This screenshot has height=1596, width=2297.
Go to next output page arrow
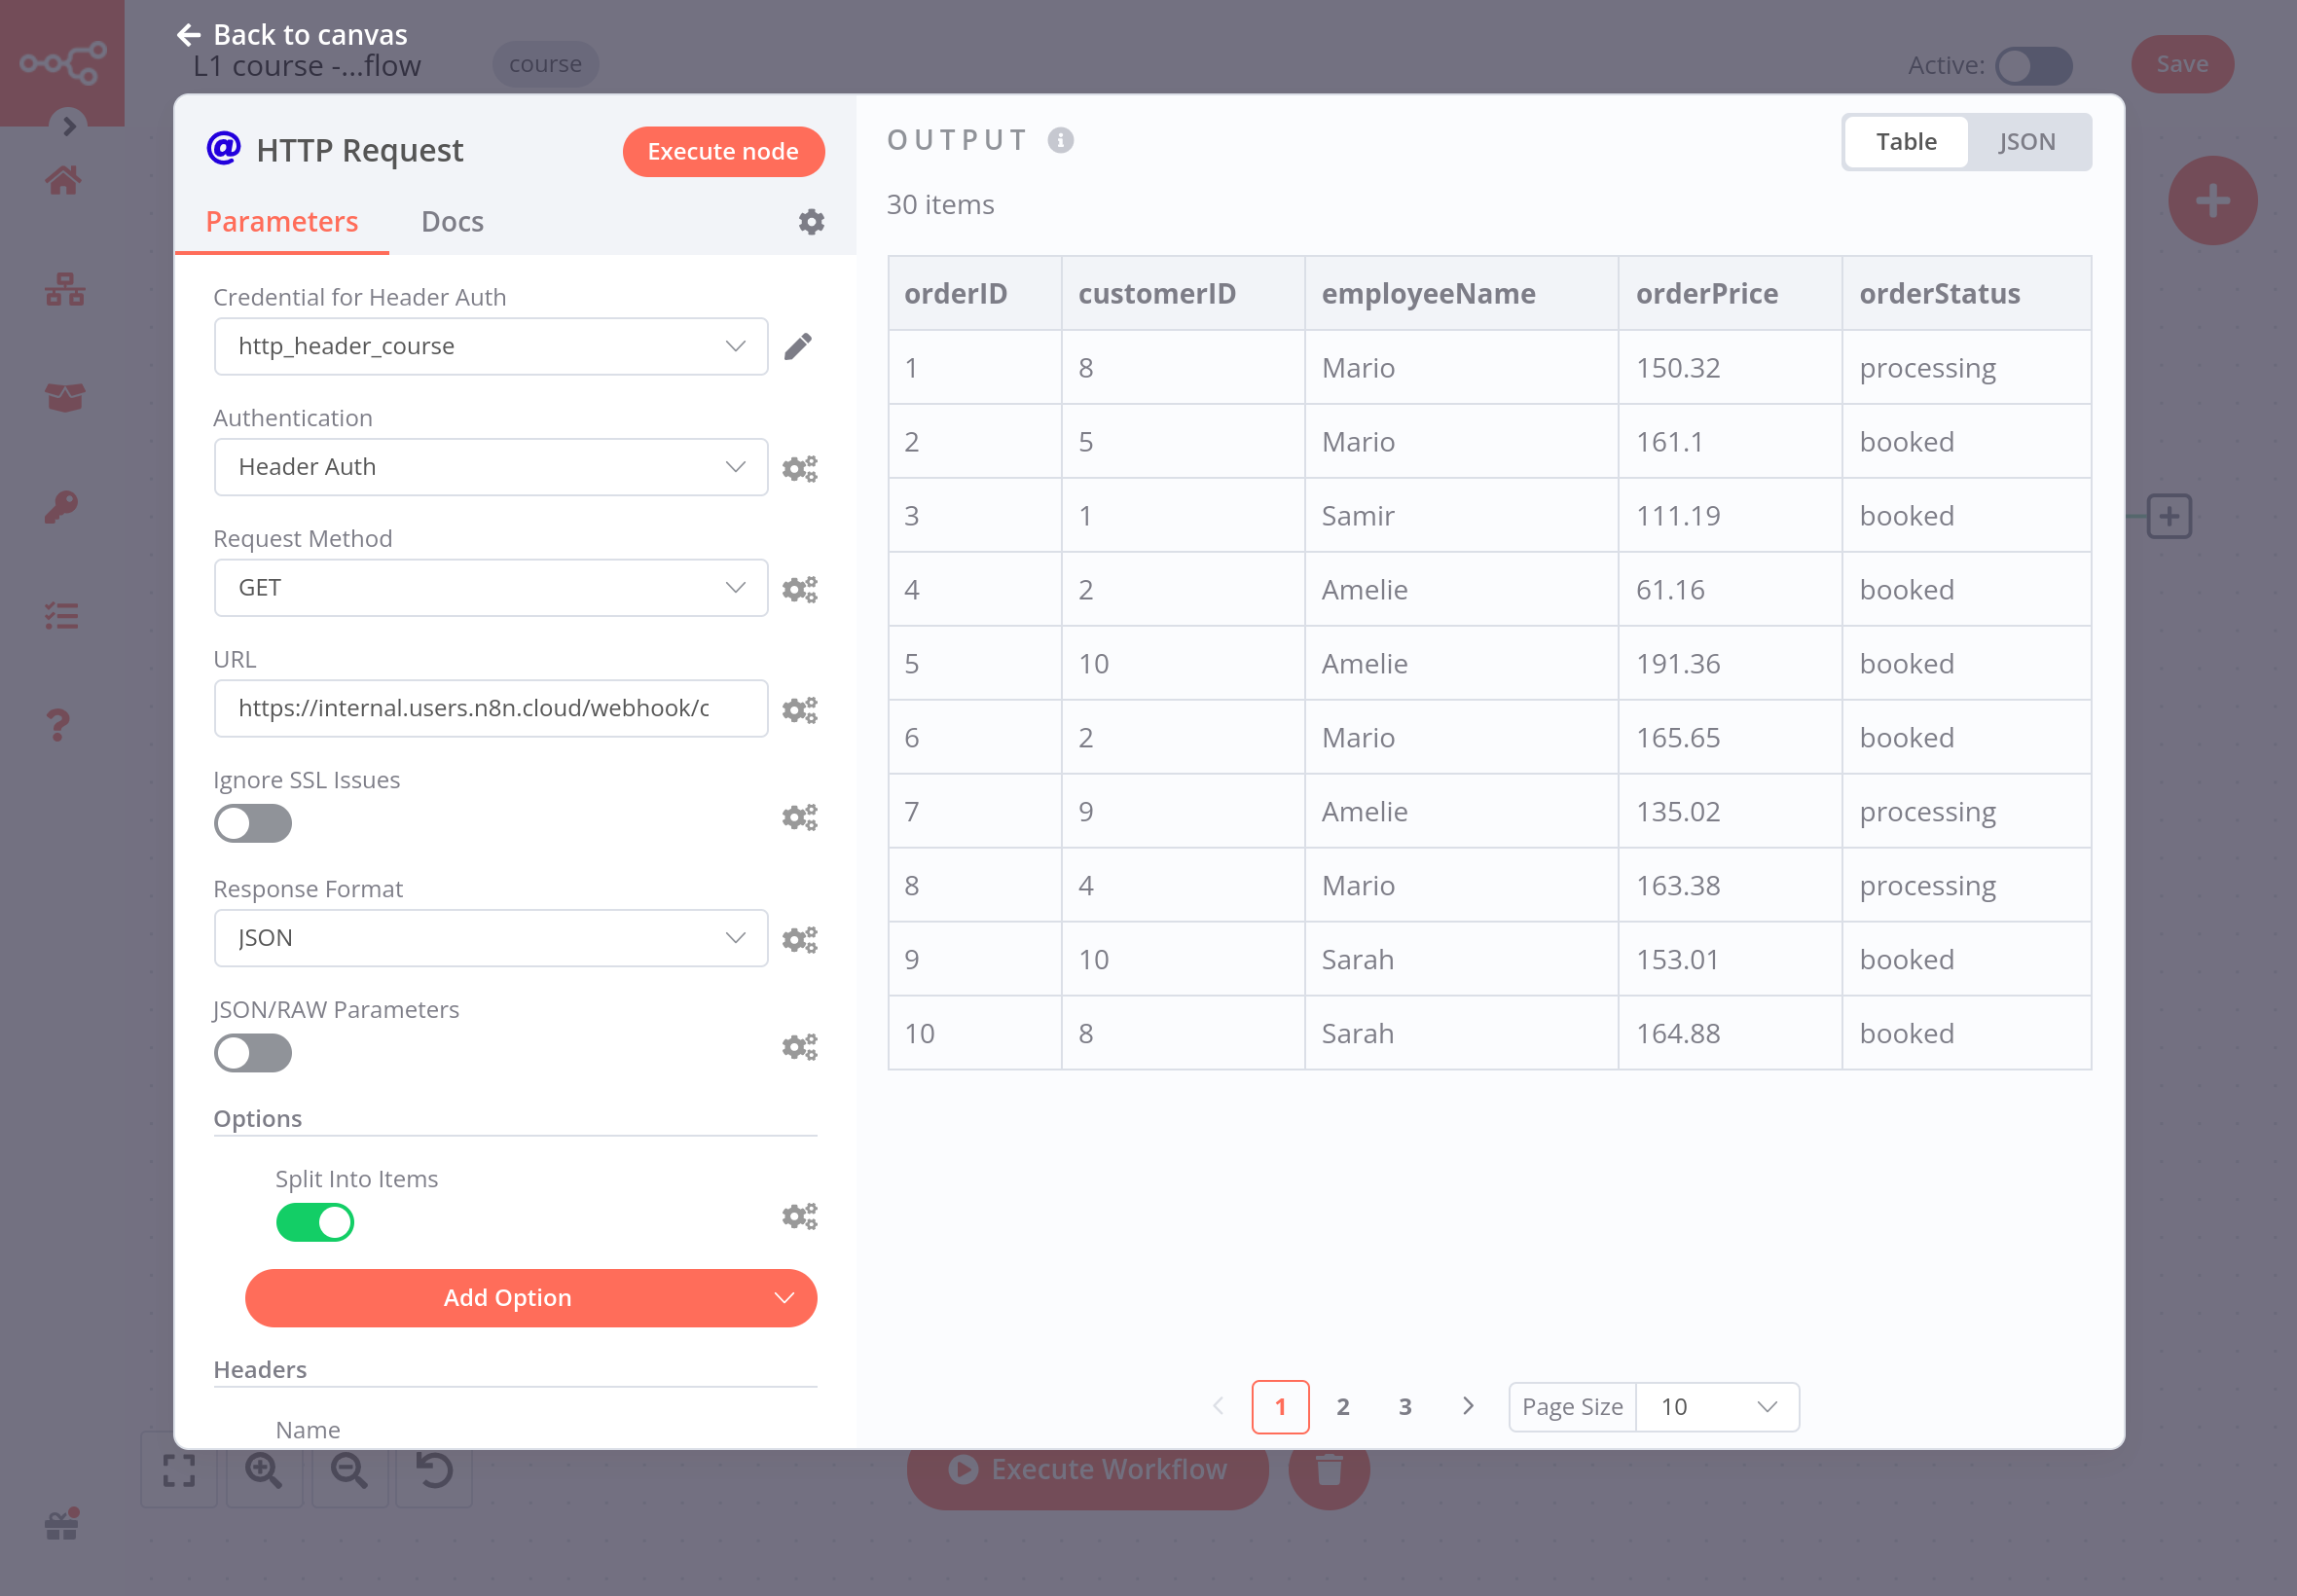(x=1467, y=1406)
